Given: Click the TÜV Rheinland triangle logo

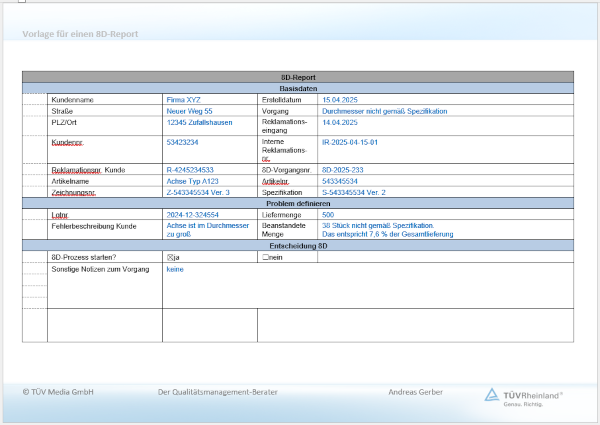Looking at the screenshot, I should click(x=492, y=395).
